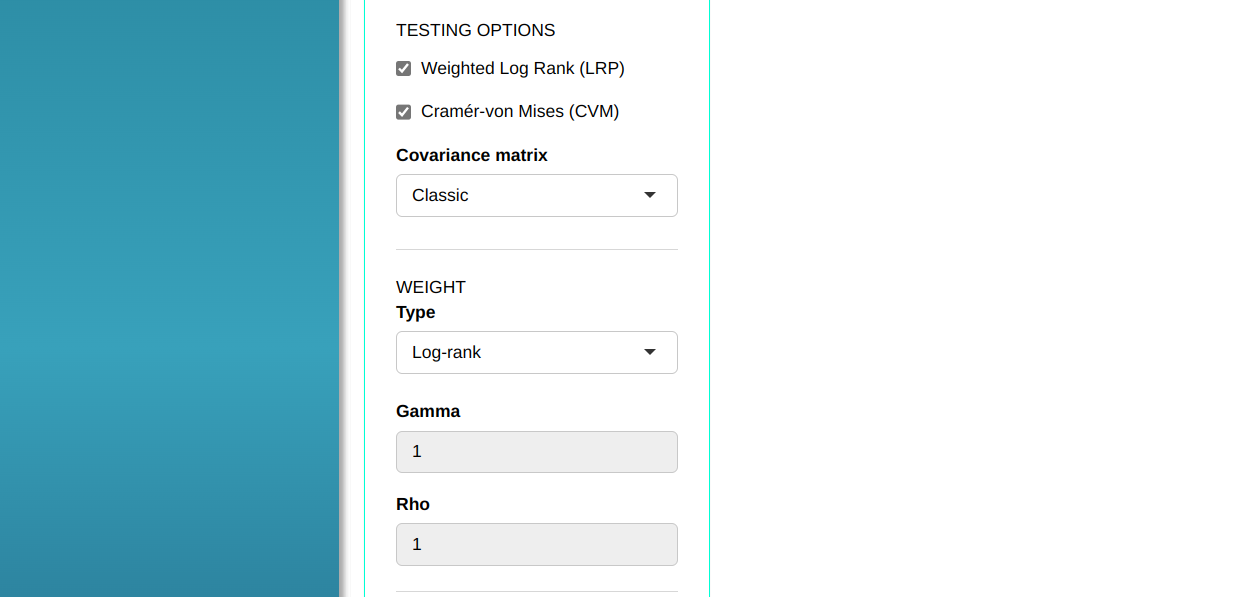Click the divider line below the Rho field
Screen dimensions: 1237x597
click(536, 591)
